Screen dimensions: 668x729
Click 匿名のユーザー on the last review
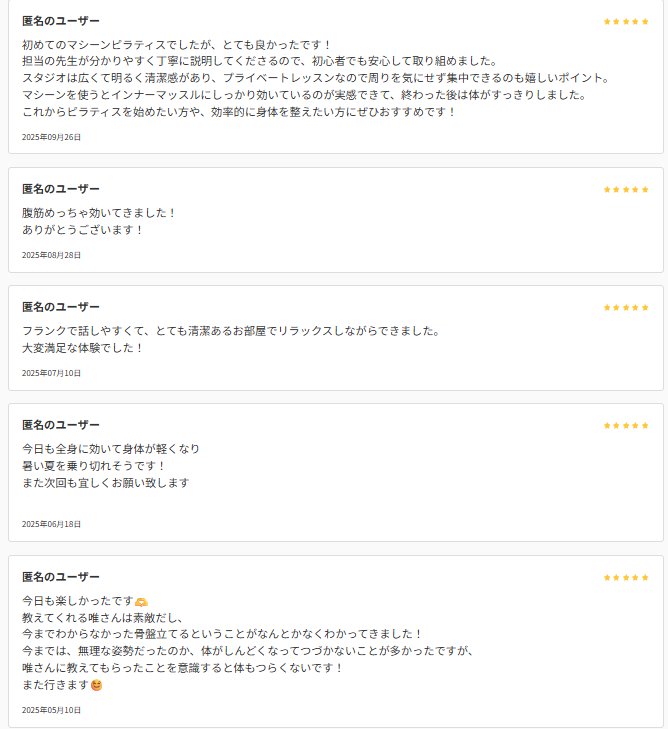tap(61, 577)
